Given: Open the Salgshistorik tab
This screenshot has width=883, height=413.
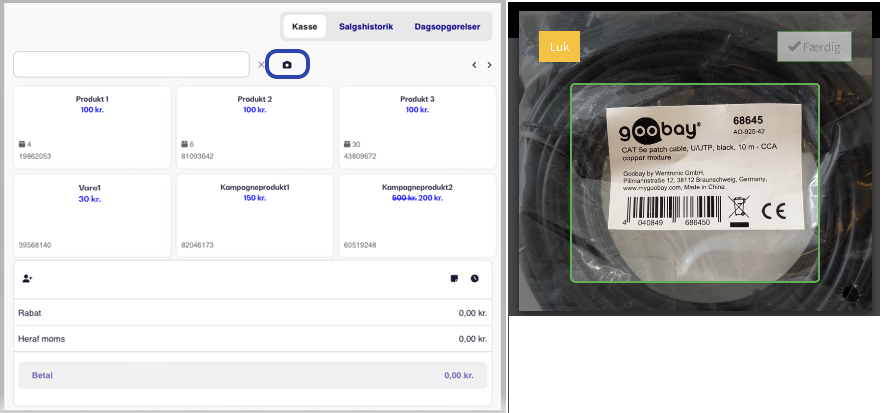Looking at the screenshot, I should 366,26.
